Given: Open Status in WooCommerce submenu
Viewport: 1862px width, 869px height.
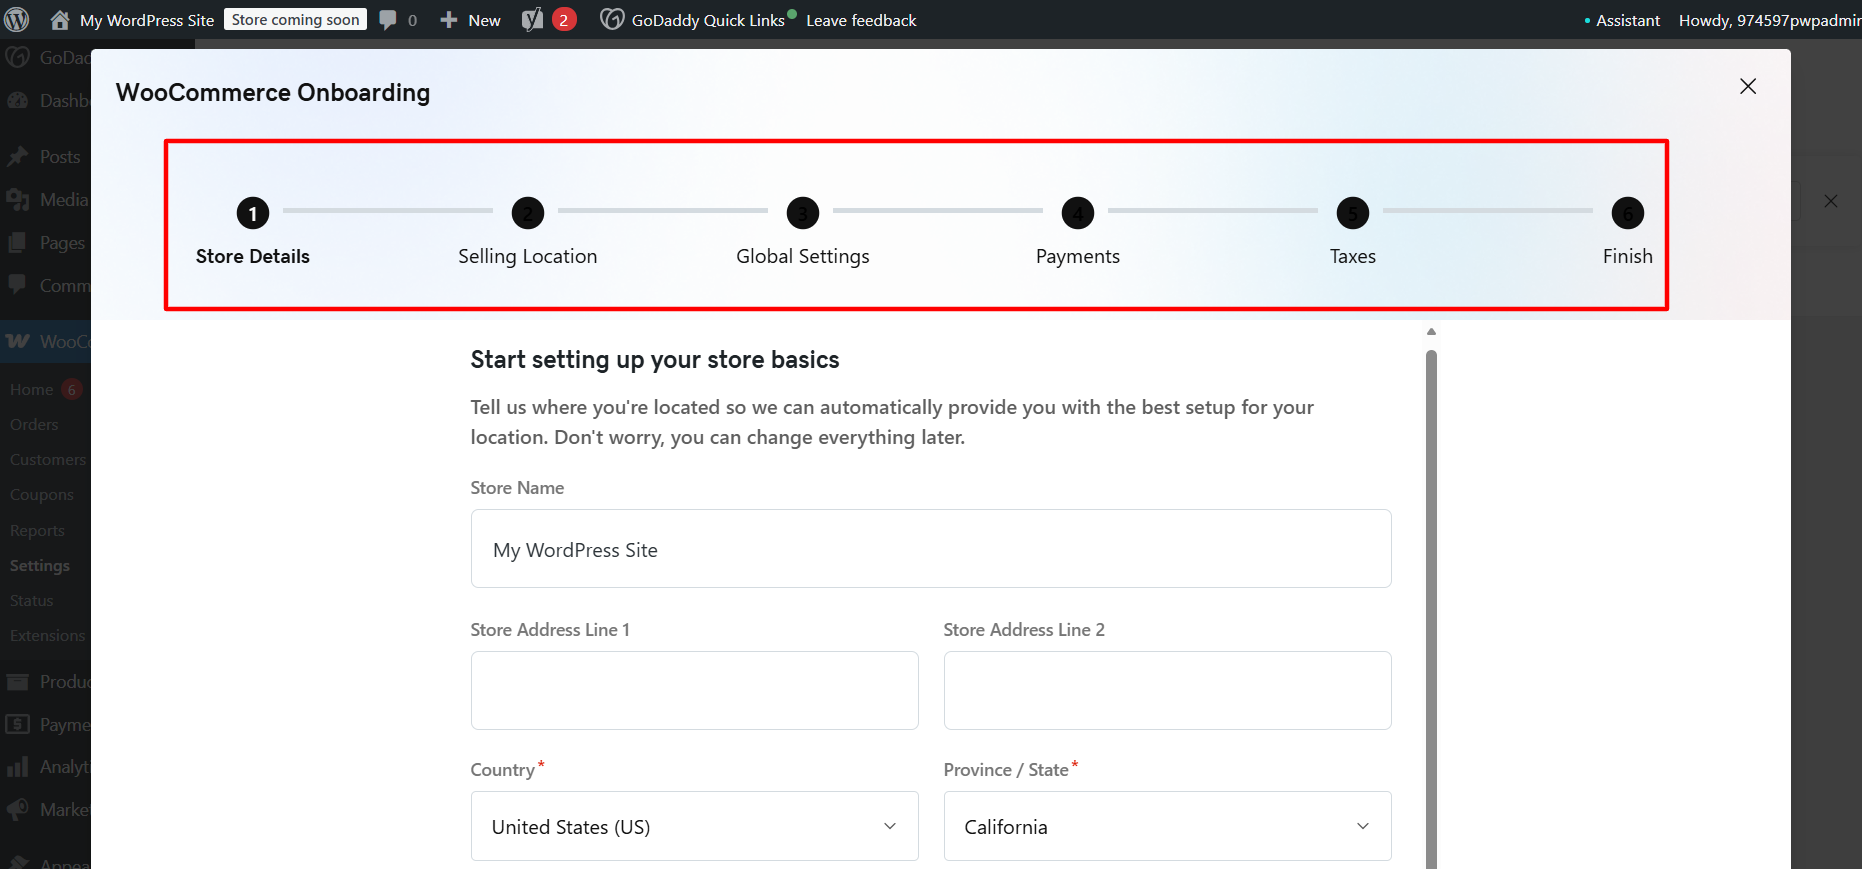Looking at the screenshot, I should [x=32, y=601].
